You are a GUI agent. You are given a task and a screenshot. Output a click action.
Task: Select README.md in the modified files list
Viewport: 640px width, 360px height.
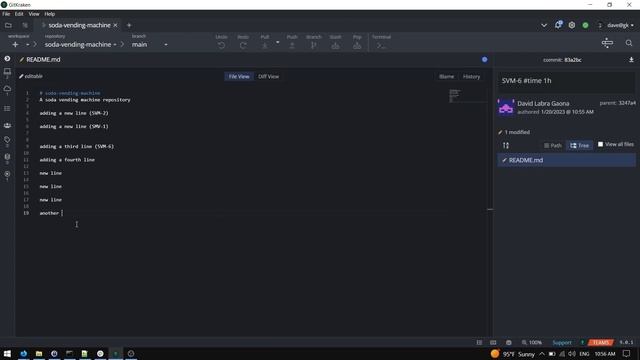click(567, 160)
